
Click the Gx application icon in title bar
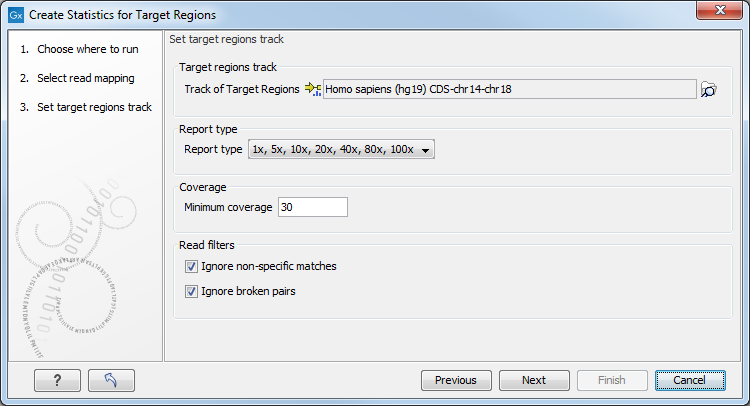(x=16, y=15)
